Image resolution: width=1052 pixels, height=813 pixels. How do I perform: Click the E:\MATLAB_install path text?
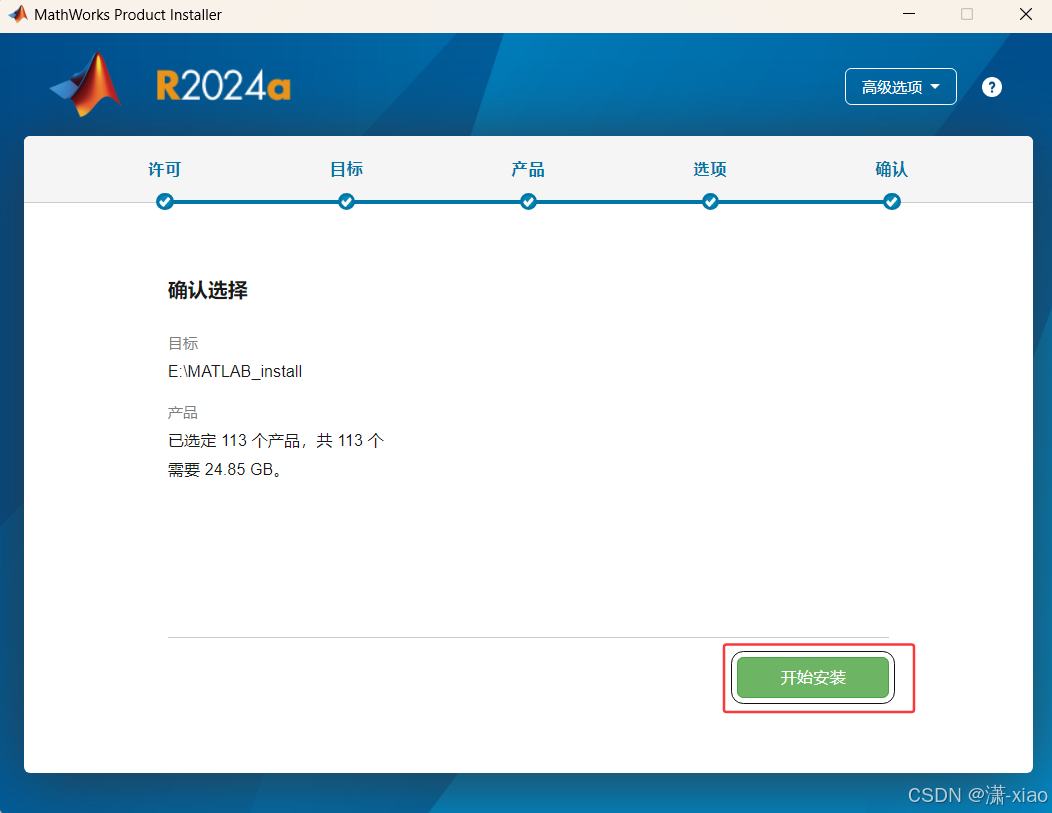[235, 371]
